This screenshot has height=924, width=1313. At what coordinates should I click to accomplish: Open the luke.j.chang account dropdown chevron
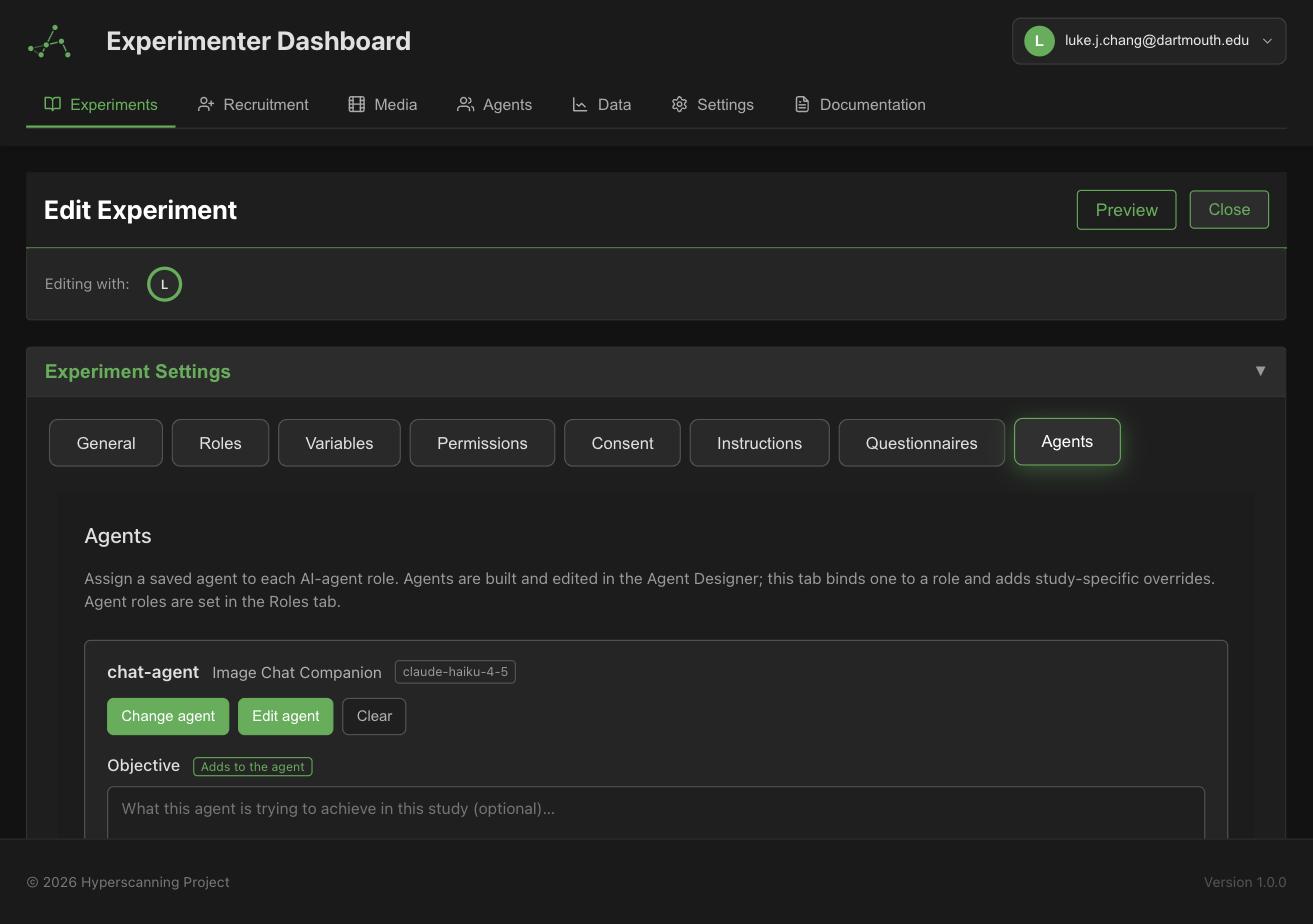pyautogui.click(x=1267, y=41)
